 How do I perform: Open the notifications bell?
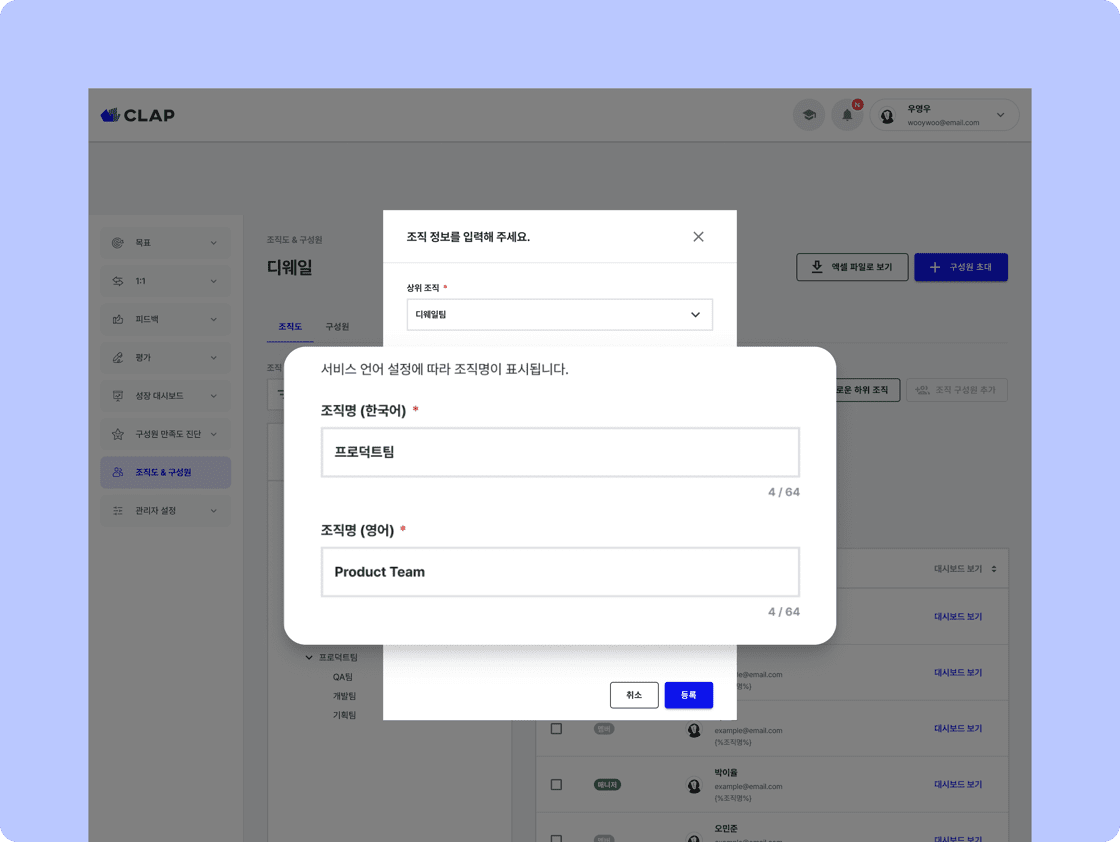[847, 115]
